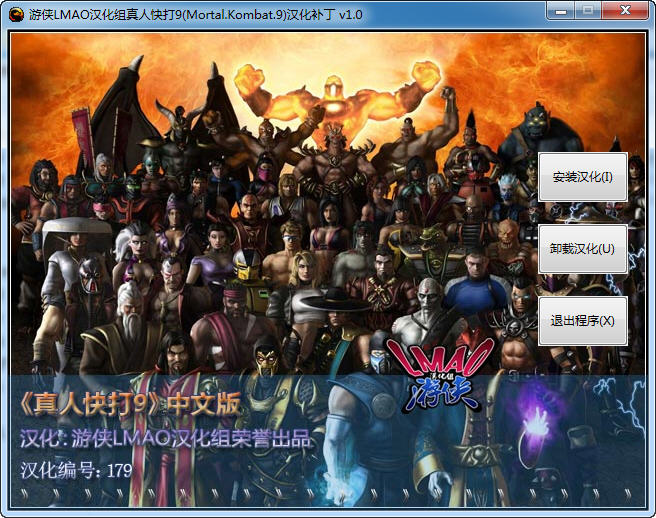This screenshot has width=656, height=518.
Task: Click the Mortal Kombat dragon icon in title bar
Action: (x=16, y=15)
